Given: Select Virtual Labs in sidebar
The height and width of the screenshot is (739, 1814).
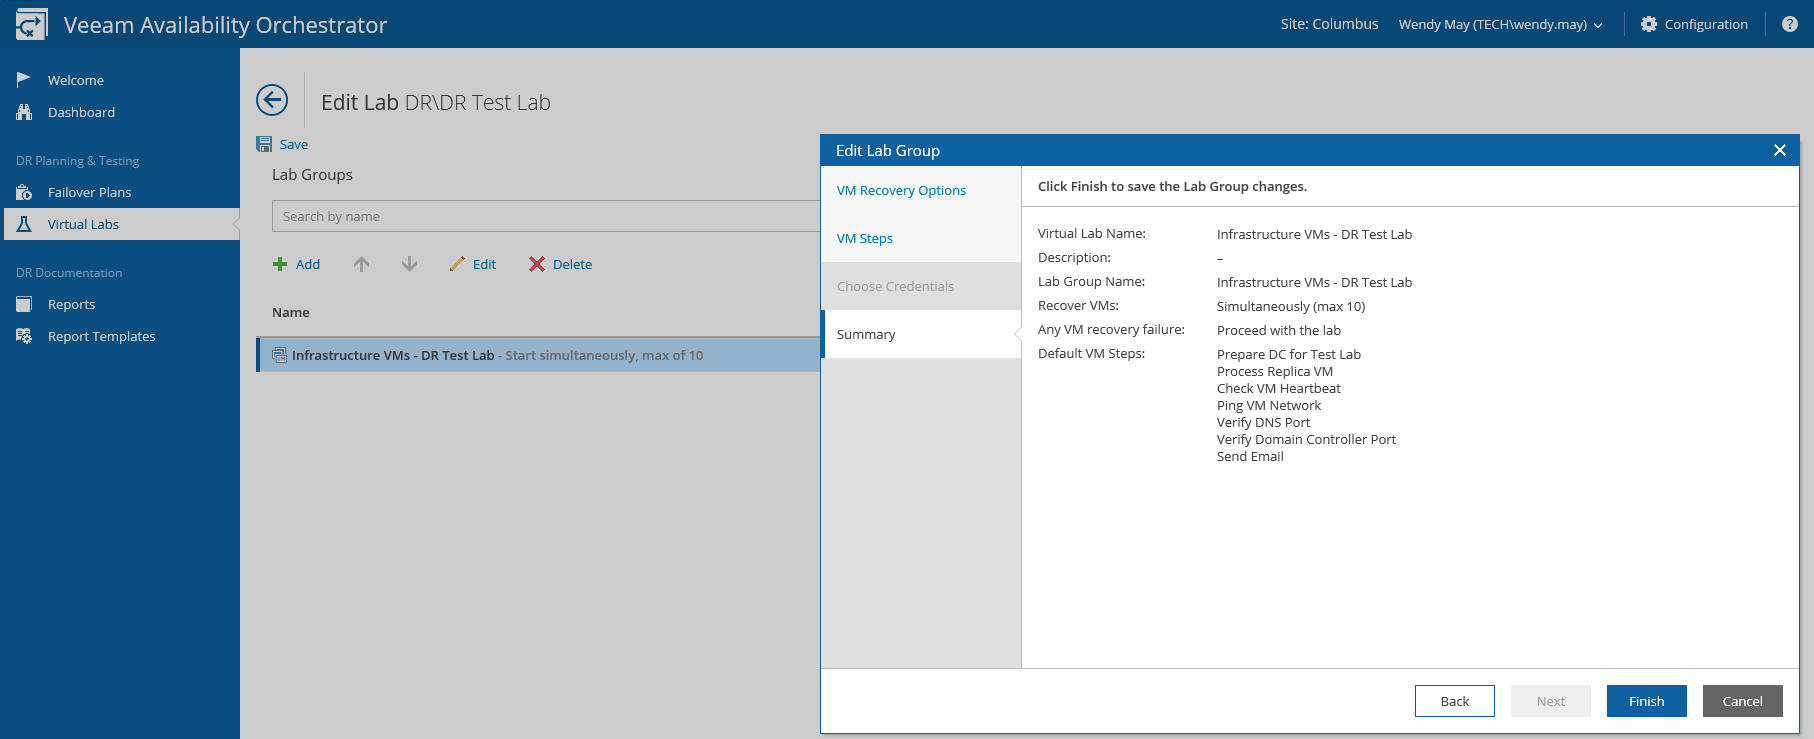Looking at the screenshot, I should tap(120, 224).
